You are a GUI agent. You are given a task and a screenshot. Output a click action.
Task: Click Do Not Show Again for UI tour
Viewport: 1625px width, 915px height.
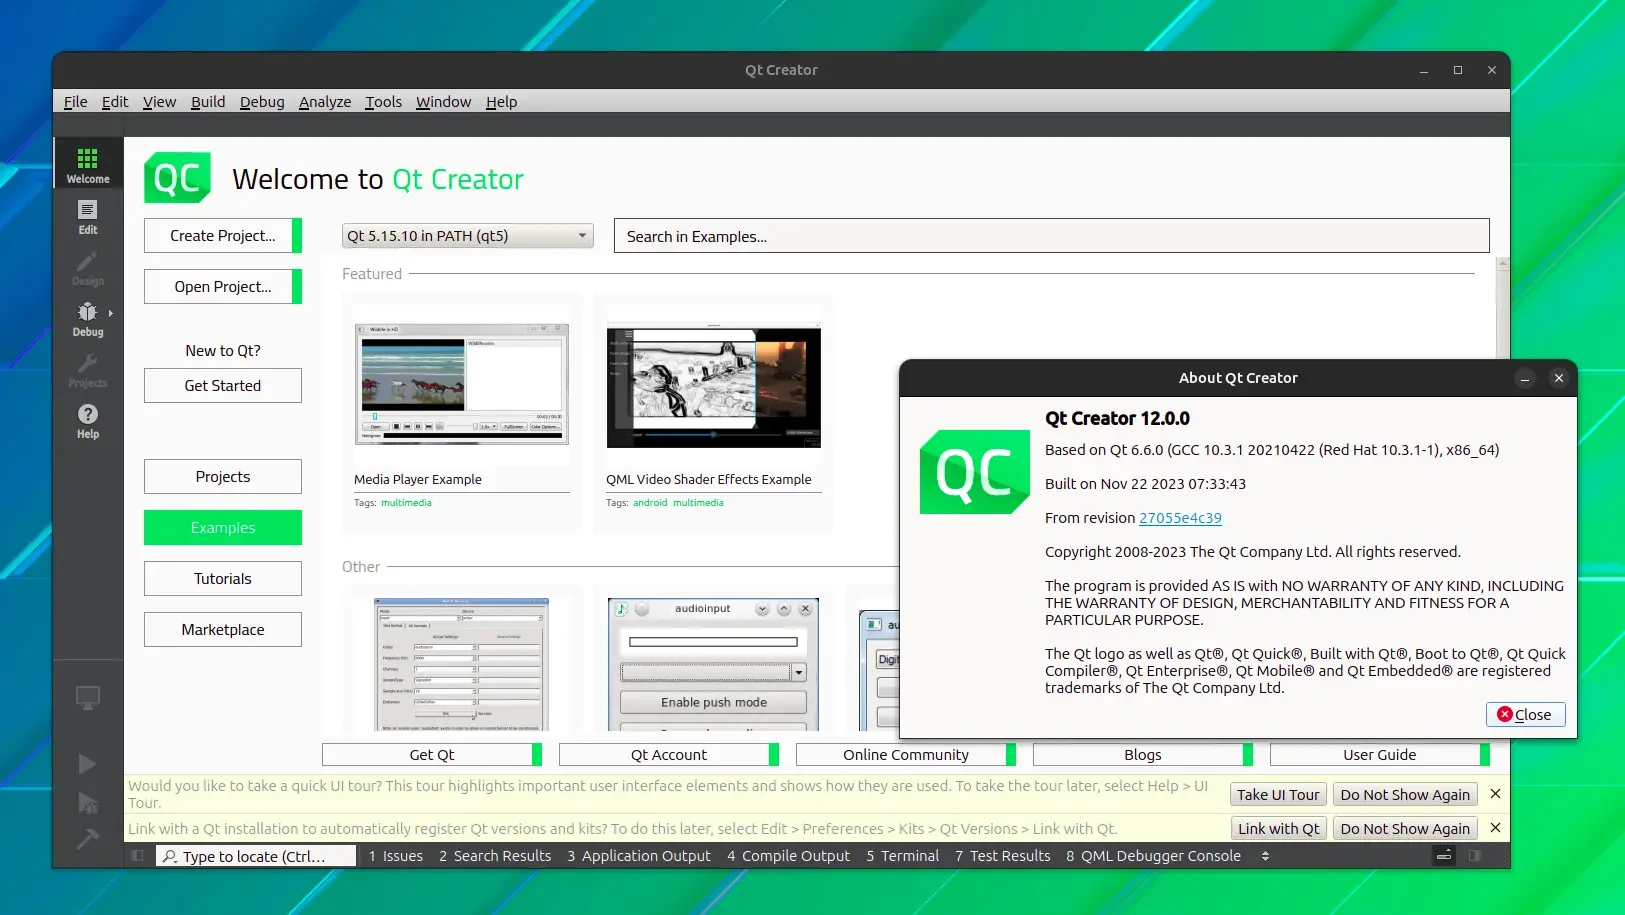click(1405, 795)
